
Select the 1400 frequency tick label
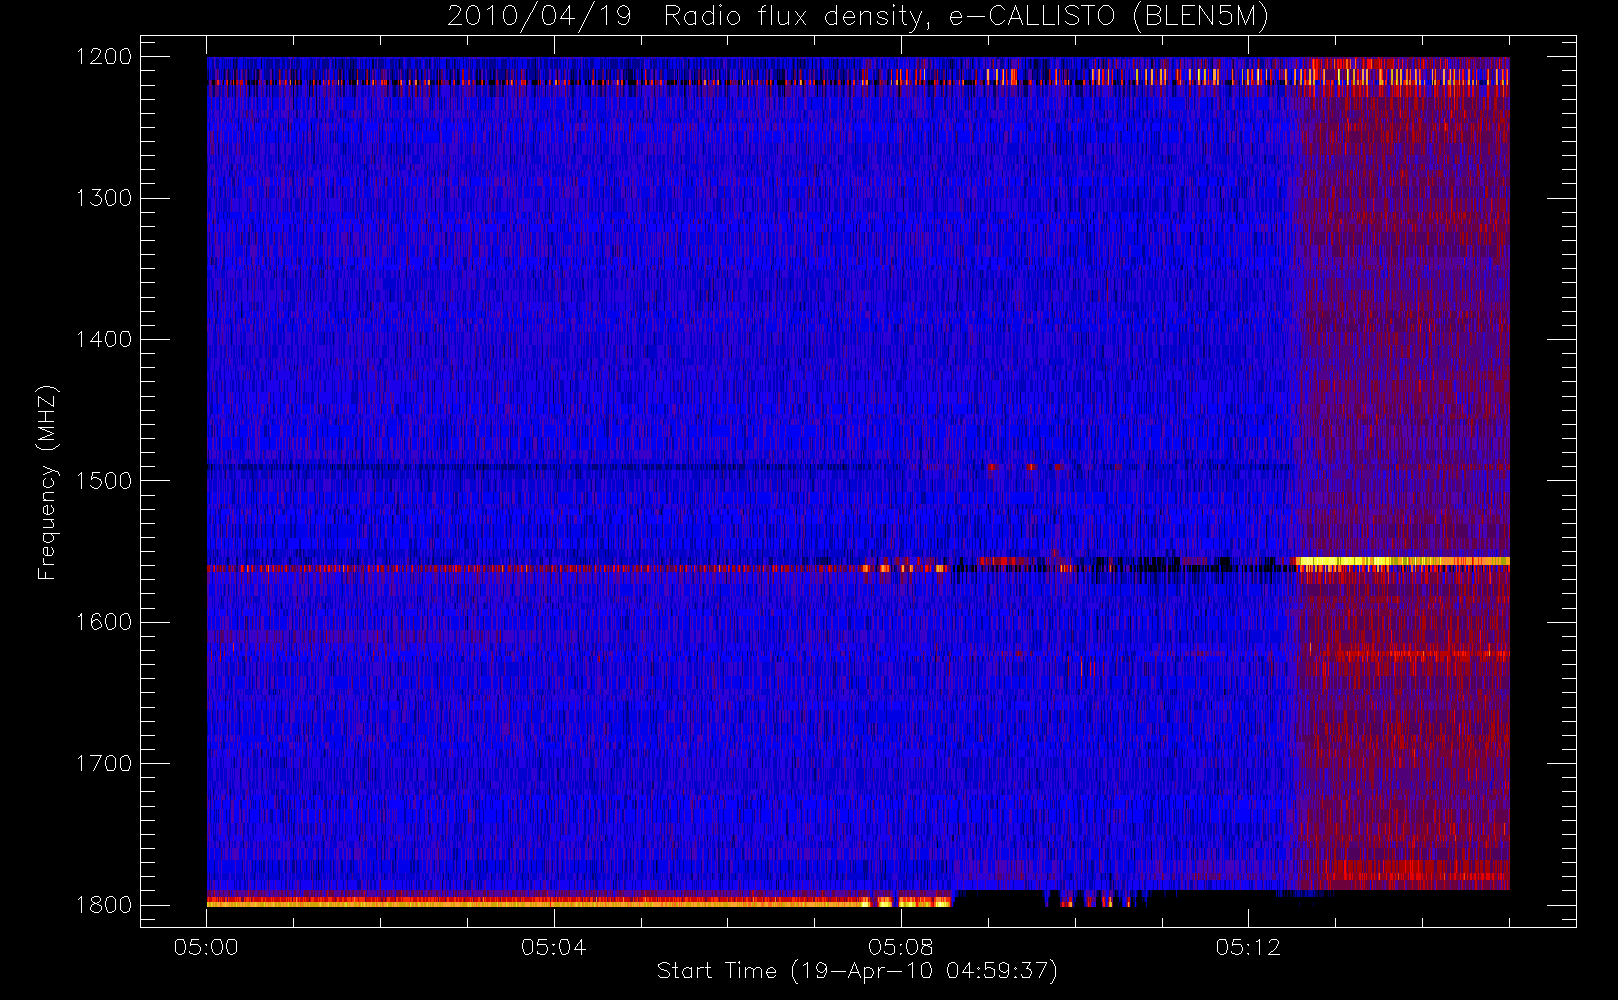click(104, 339)
